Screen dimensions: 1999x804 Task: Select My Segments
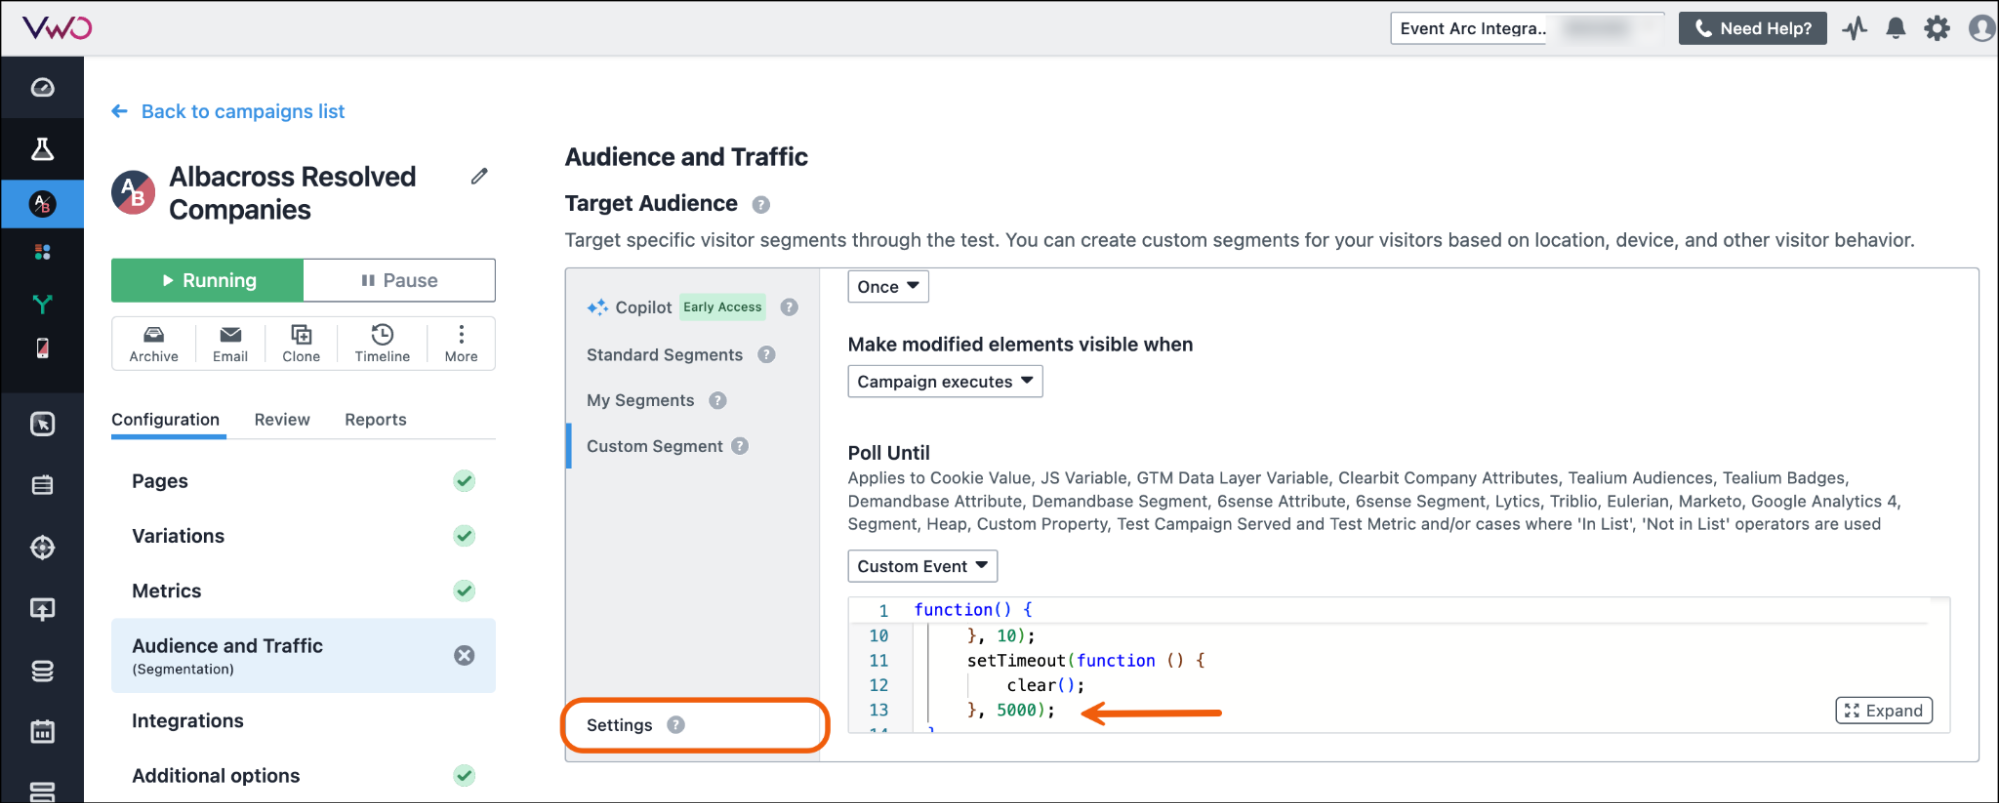pyautogui.click(x=640, y=401)
